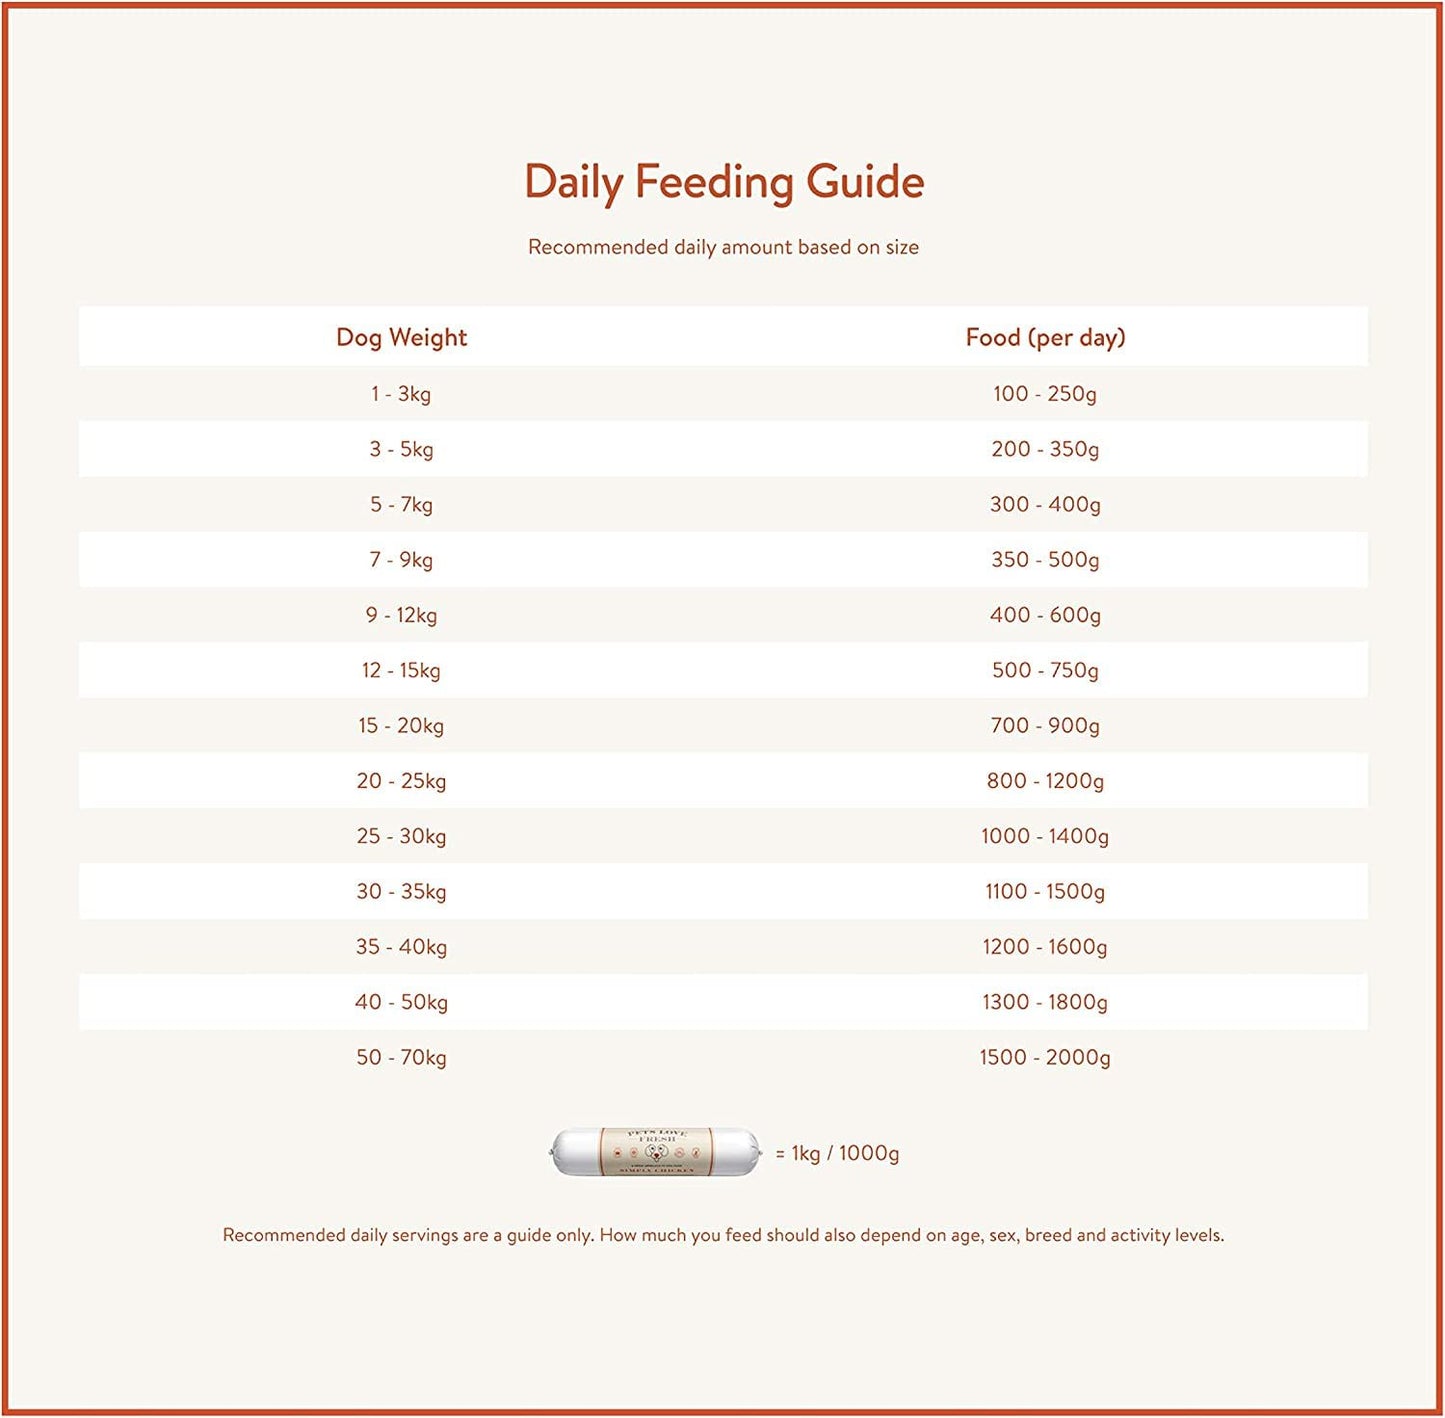Select the 1 - 3kg weight row
This screenshot has width=1445, height=1418.
click(401, 394)
